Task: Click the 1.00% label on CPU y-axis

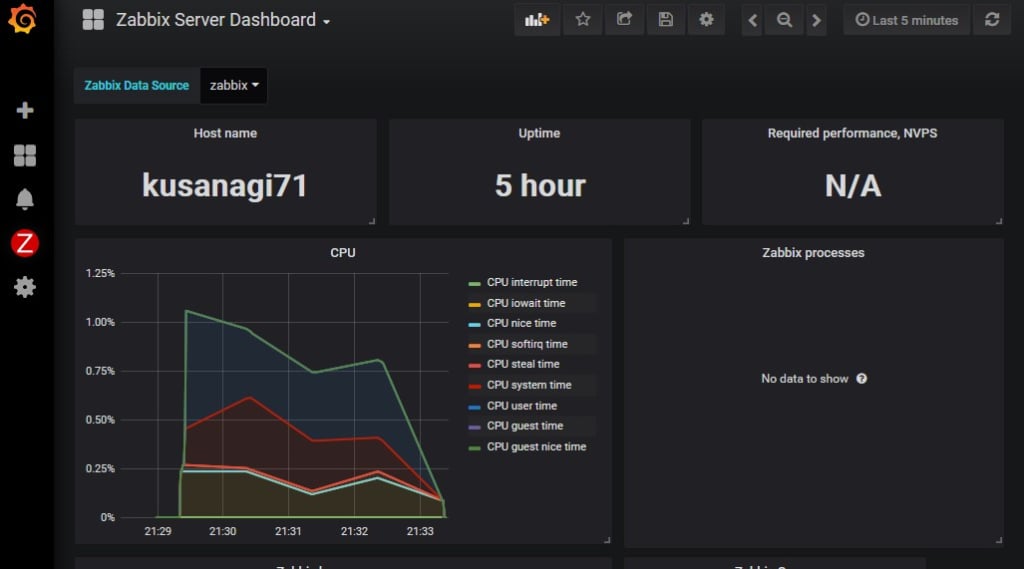Action: pyautogui.click(x=100, y=322)
